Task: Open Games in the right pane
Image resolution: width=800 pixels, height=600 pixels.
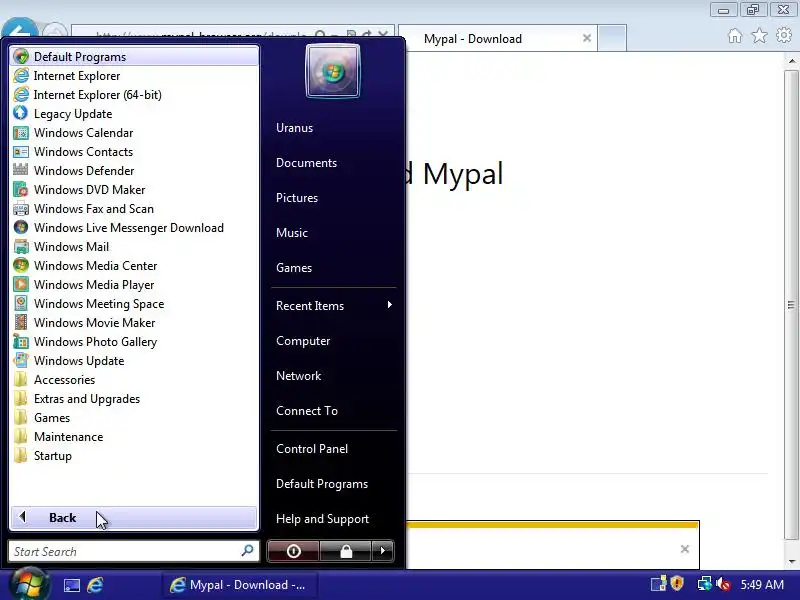Action: (x=294, y=267)
